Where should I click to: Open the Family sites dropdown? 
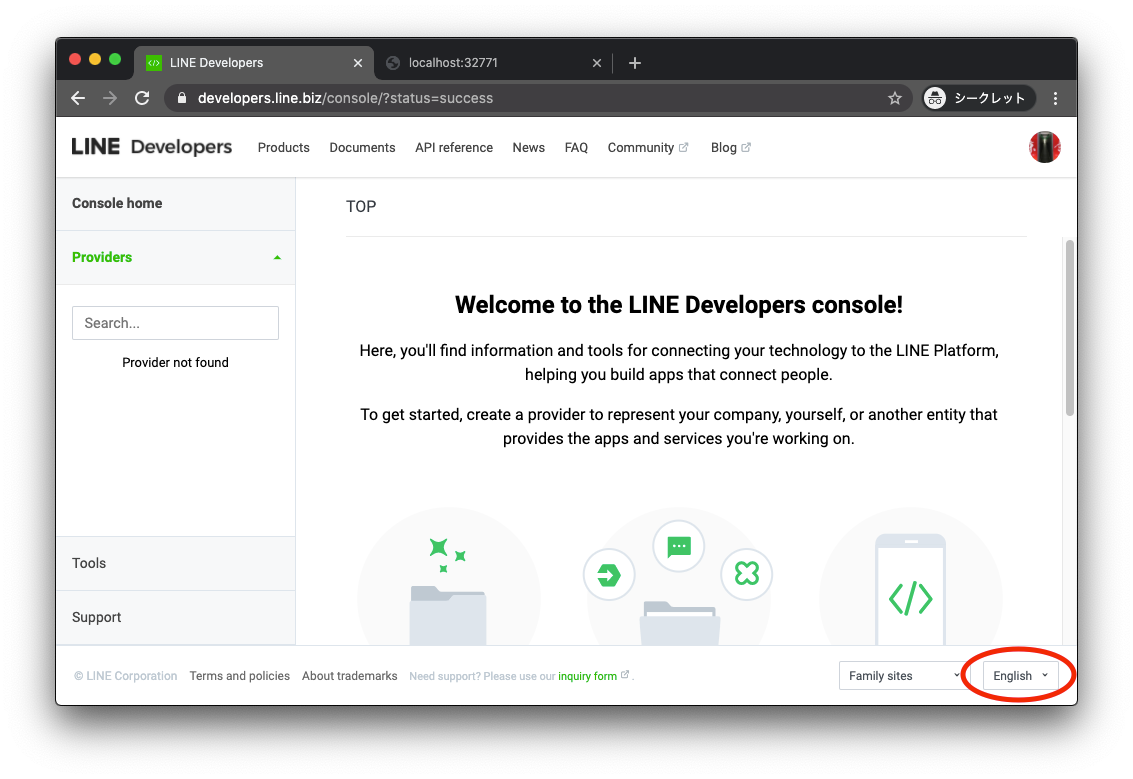click(x=902, y=676)
